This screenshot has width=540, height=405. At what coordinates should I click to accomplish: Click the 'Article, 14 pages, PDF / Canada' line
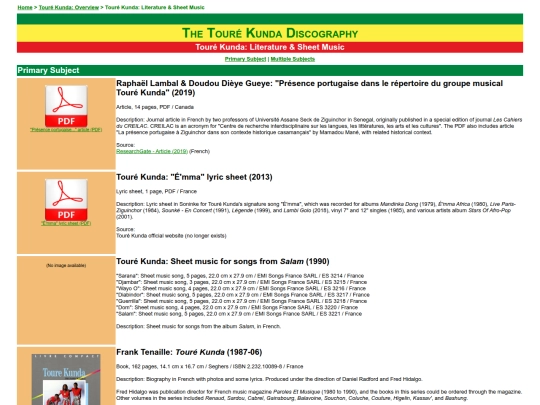coord(155,107)
